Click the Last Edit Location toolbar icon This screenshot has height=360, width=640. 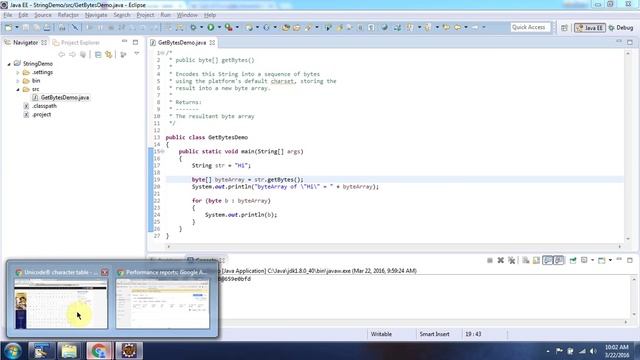point(446,27)
